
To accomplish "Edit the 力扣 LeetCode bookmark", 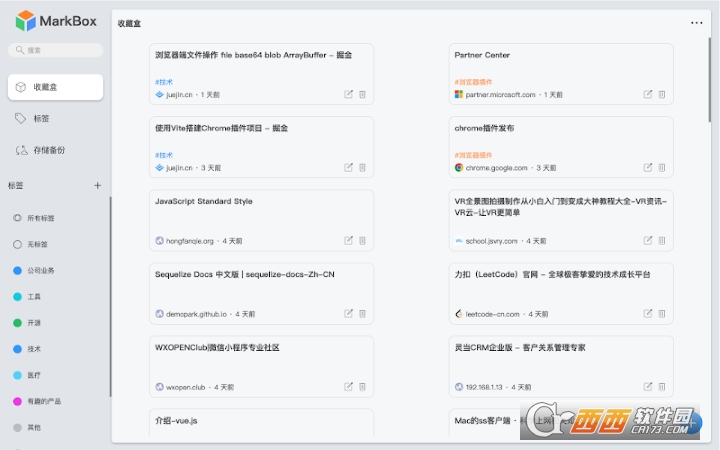I will click(x=648, y=313).
